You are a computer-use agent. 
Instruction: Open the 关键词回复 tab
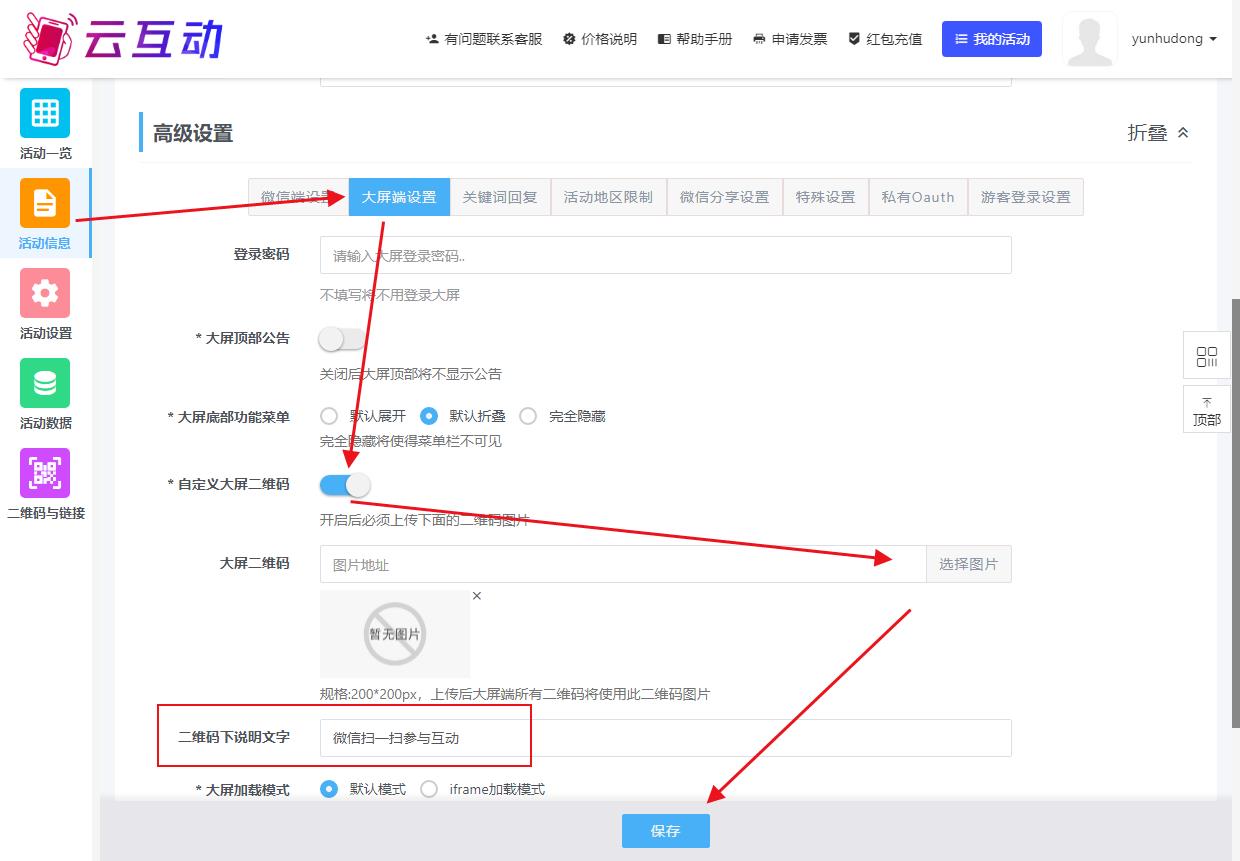click(x=500, y=197)
